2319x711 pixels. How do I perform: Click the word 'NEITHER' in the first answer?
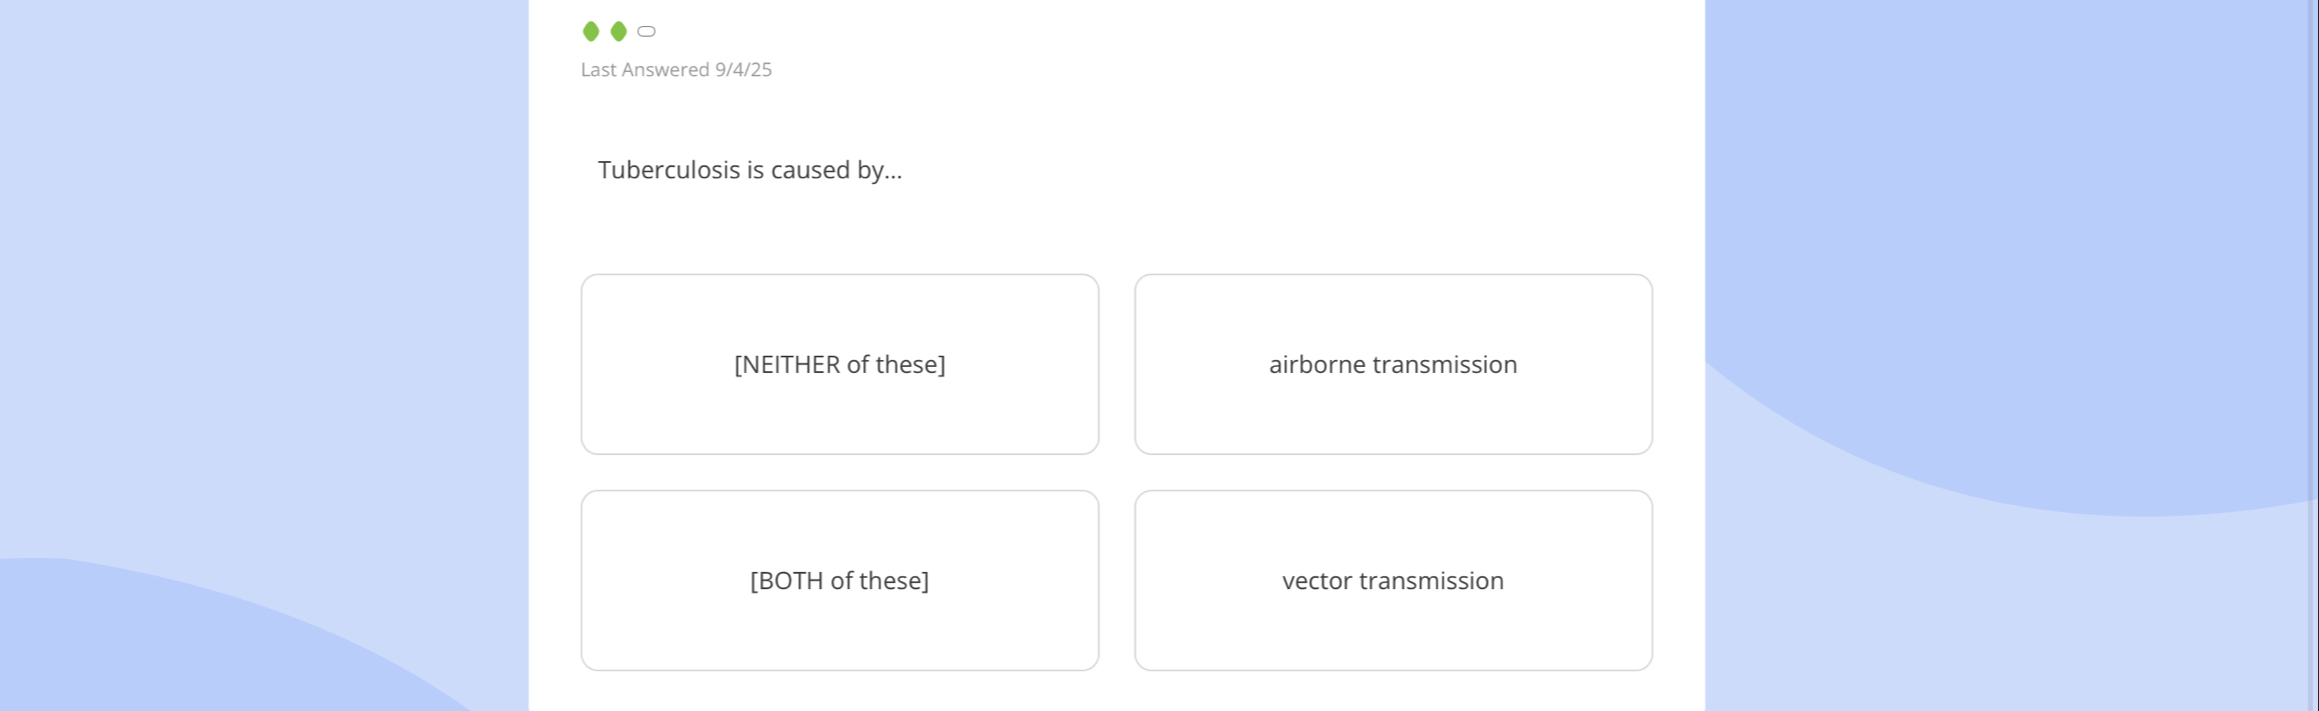(x=791, y=365)
